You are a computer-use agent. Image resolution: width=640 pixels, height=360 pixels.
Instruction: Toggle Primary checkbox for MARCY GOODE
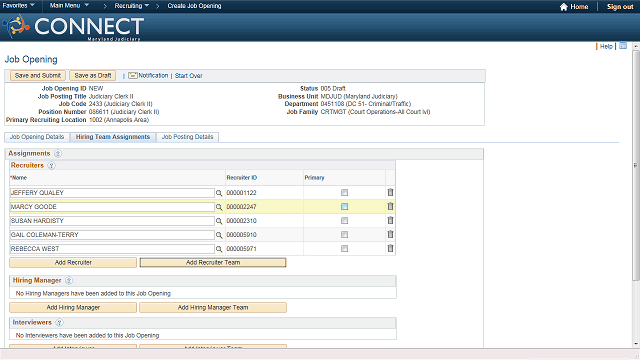tap(344, 207)
